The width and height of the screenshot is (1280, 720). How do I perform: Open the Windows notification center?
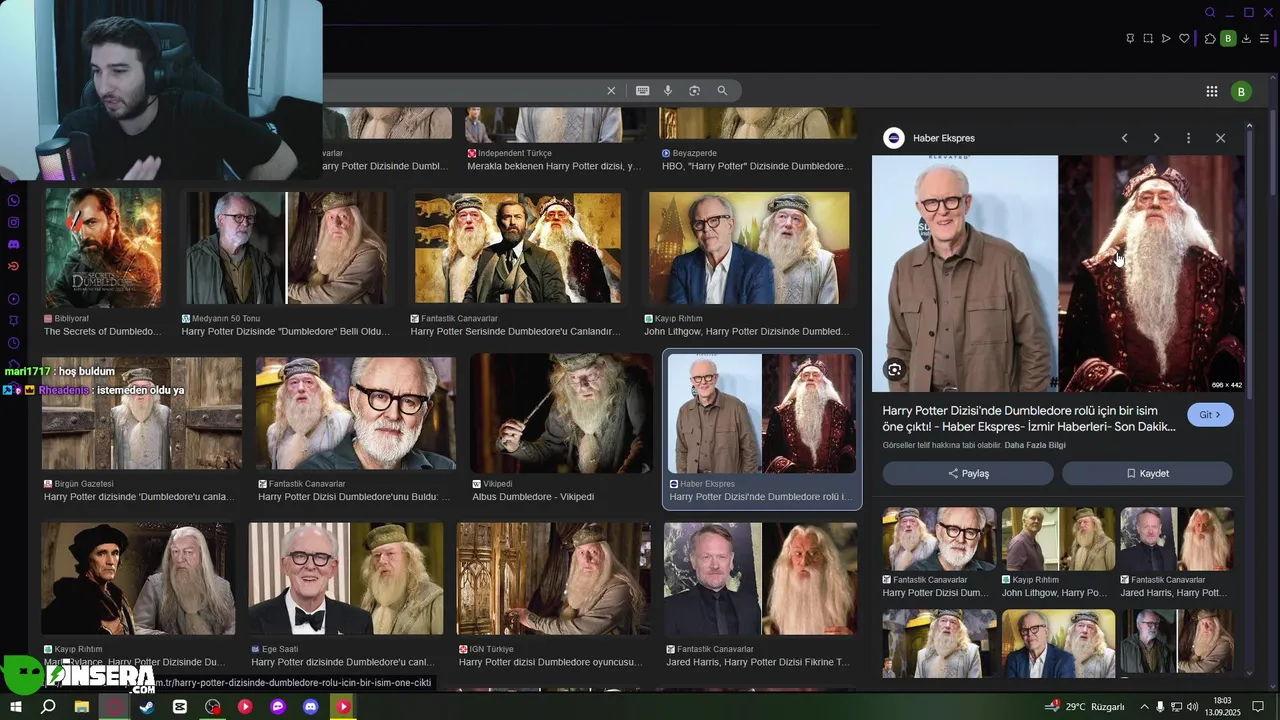coord(1258,706)
